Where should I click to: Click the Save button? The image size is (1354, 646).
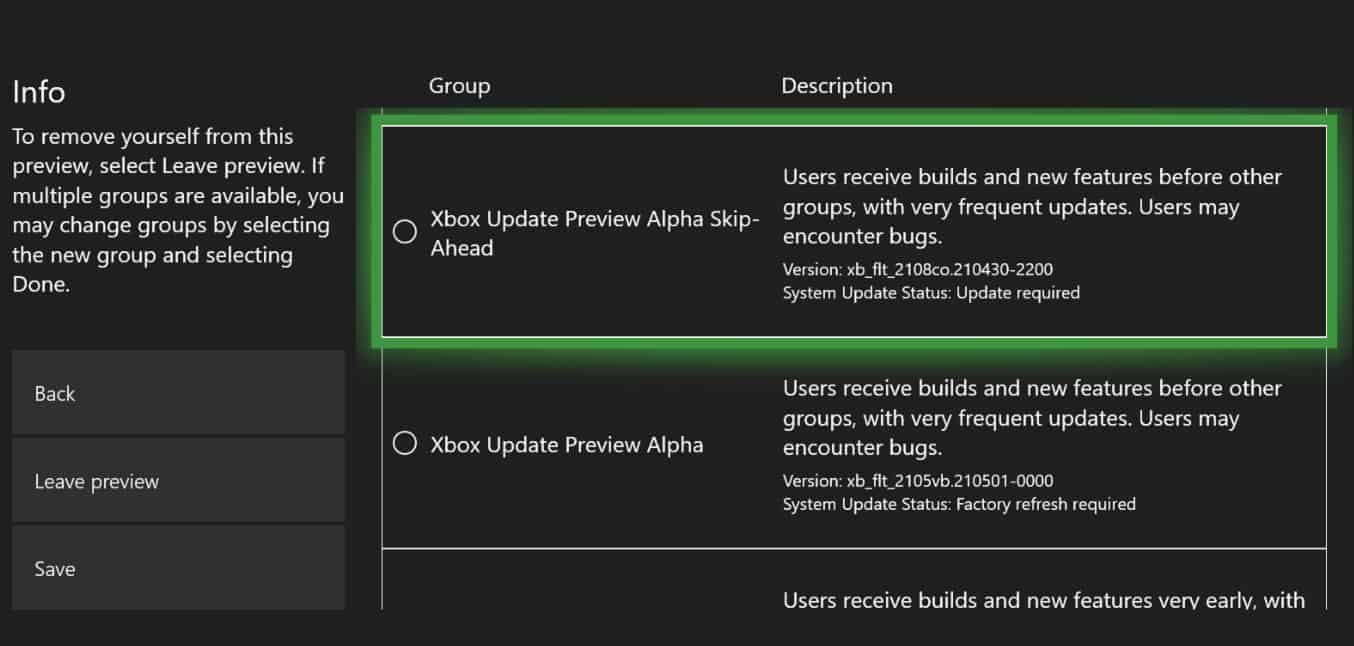[178, 567]
